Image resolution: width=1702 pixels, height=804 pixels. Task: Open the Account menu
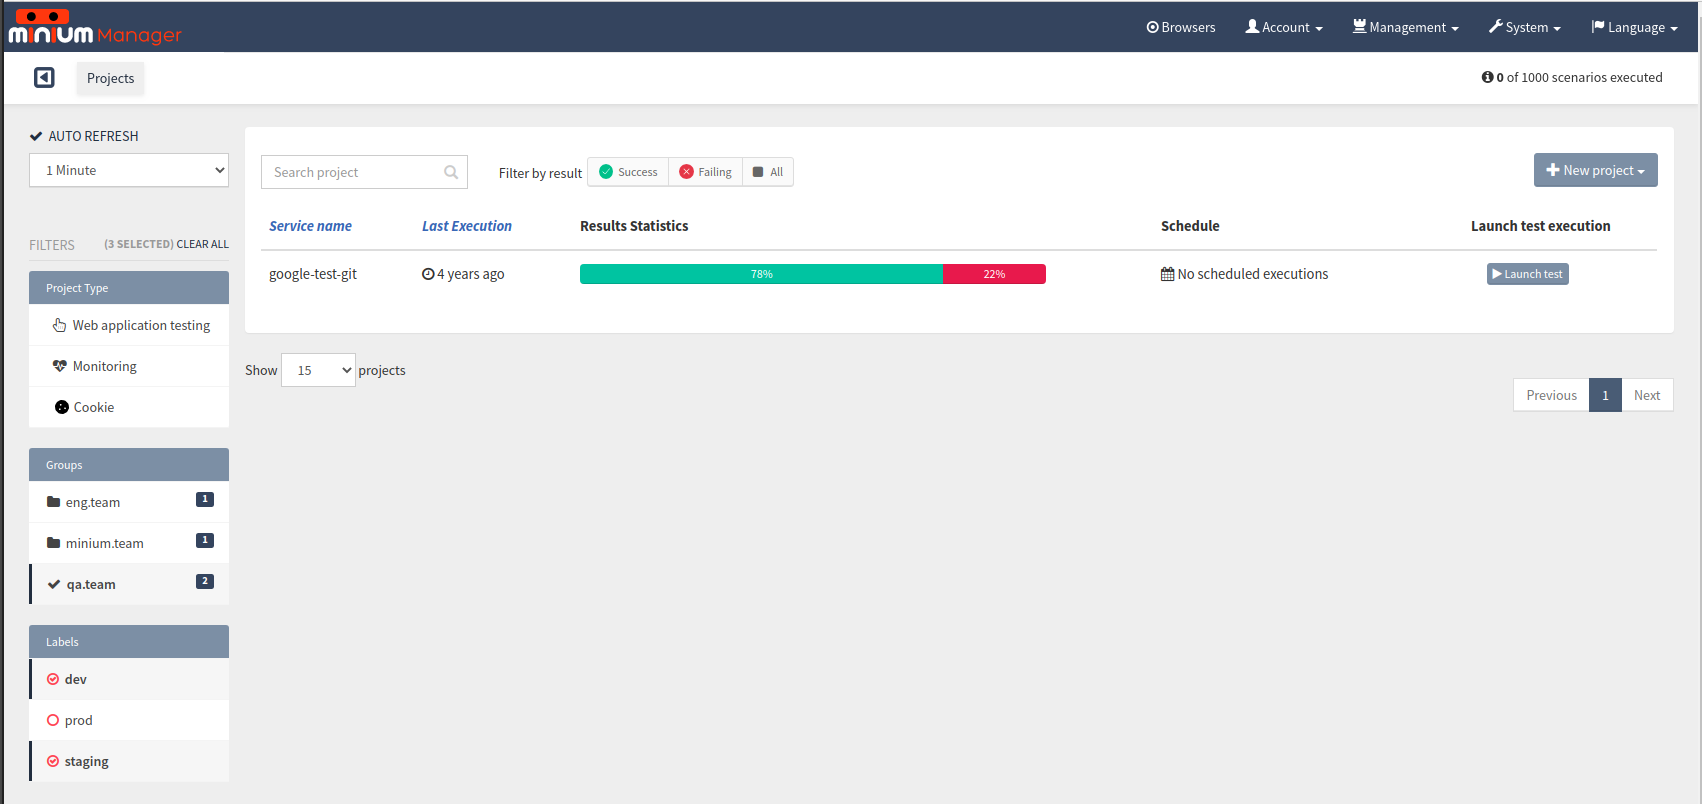1284,27
